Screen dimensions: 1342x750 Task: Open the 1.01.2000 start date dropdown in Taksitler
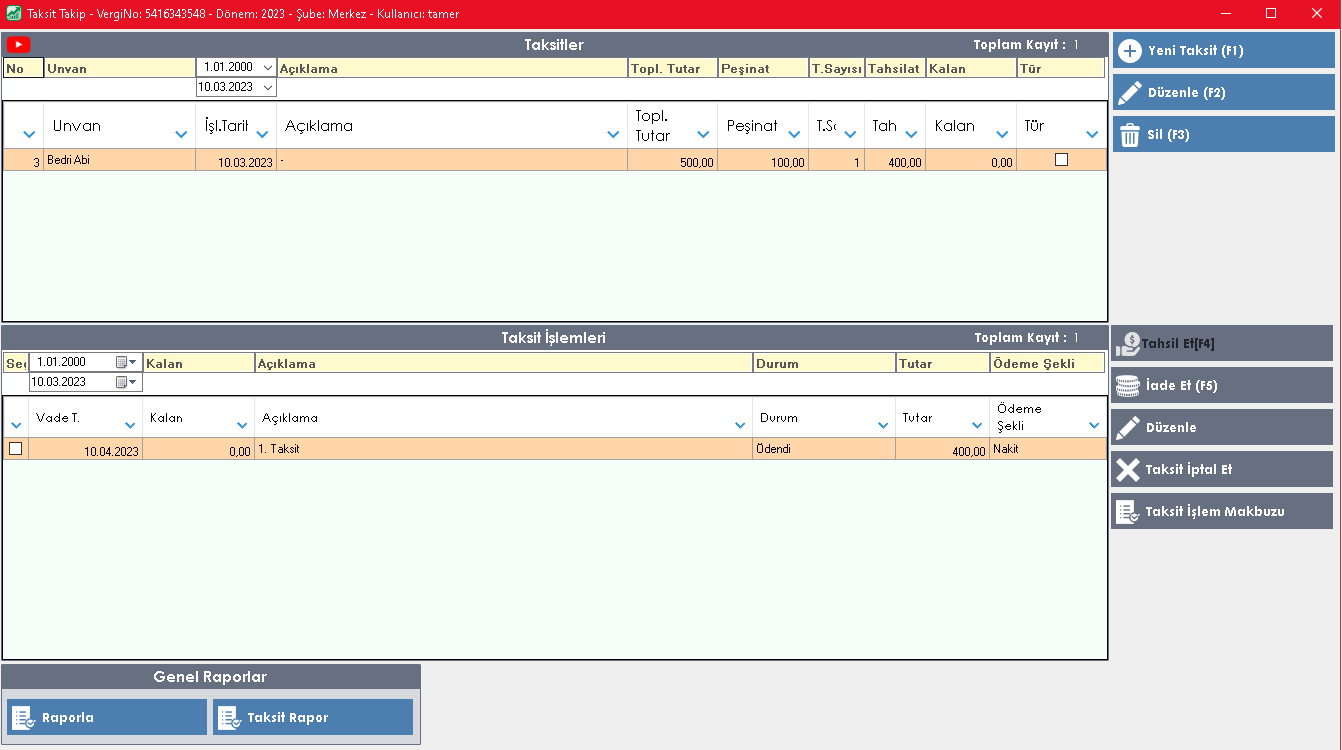[x=267, y=68]
